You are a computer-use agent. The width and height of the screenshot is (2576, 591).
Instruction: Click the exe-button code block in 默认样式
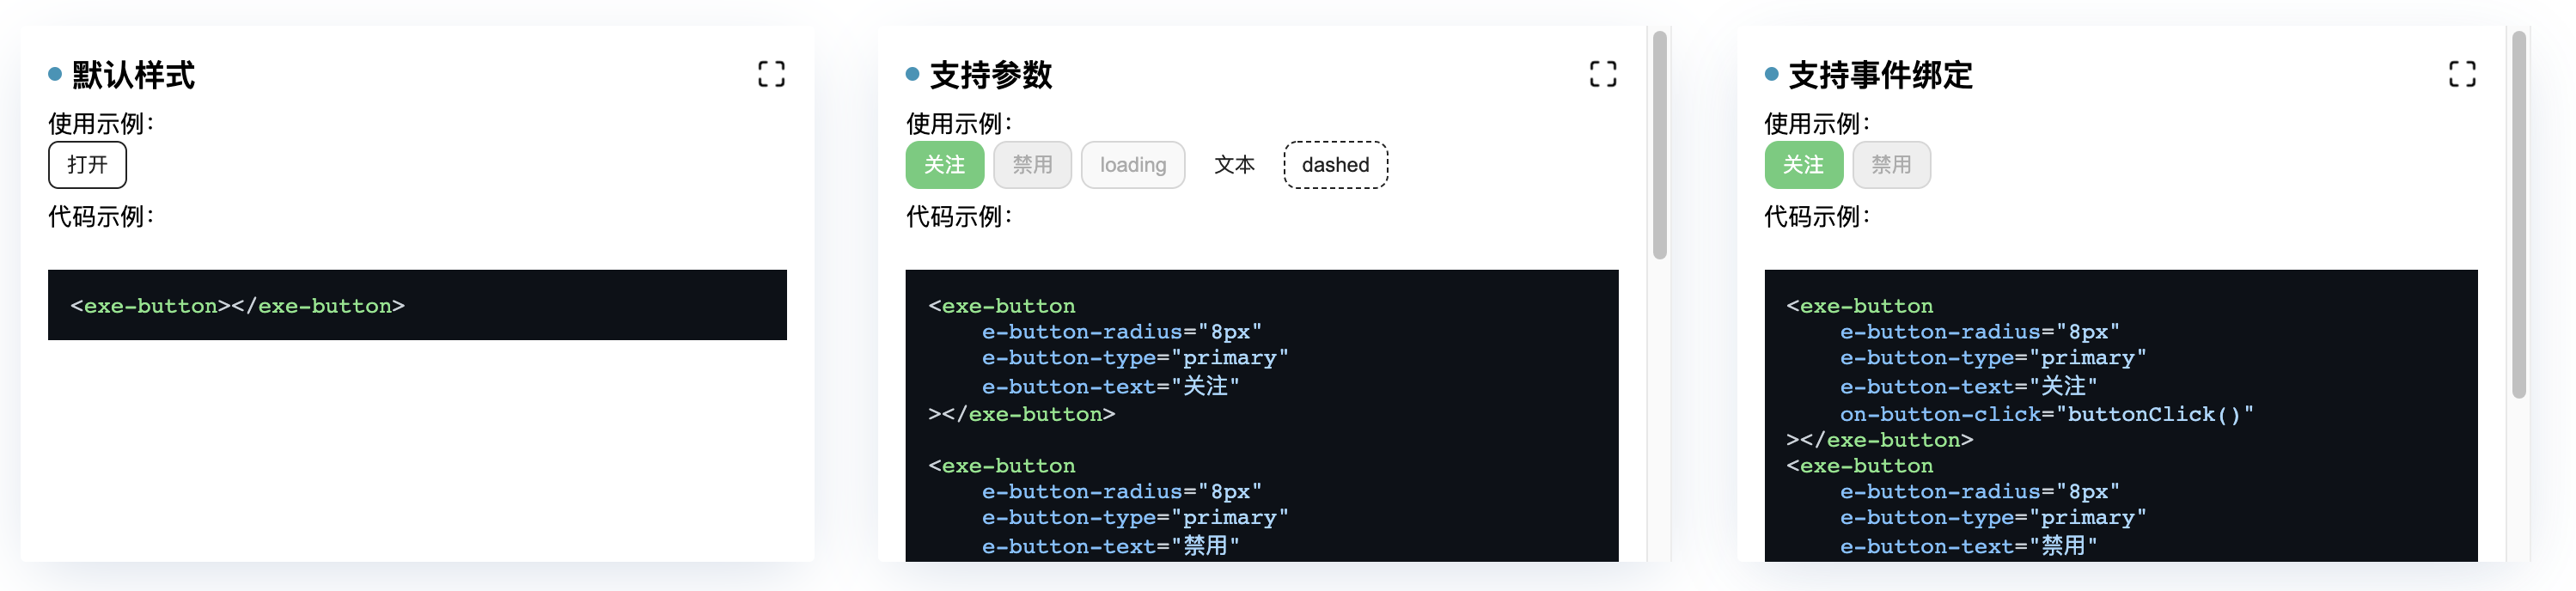point(417,305)
